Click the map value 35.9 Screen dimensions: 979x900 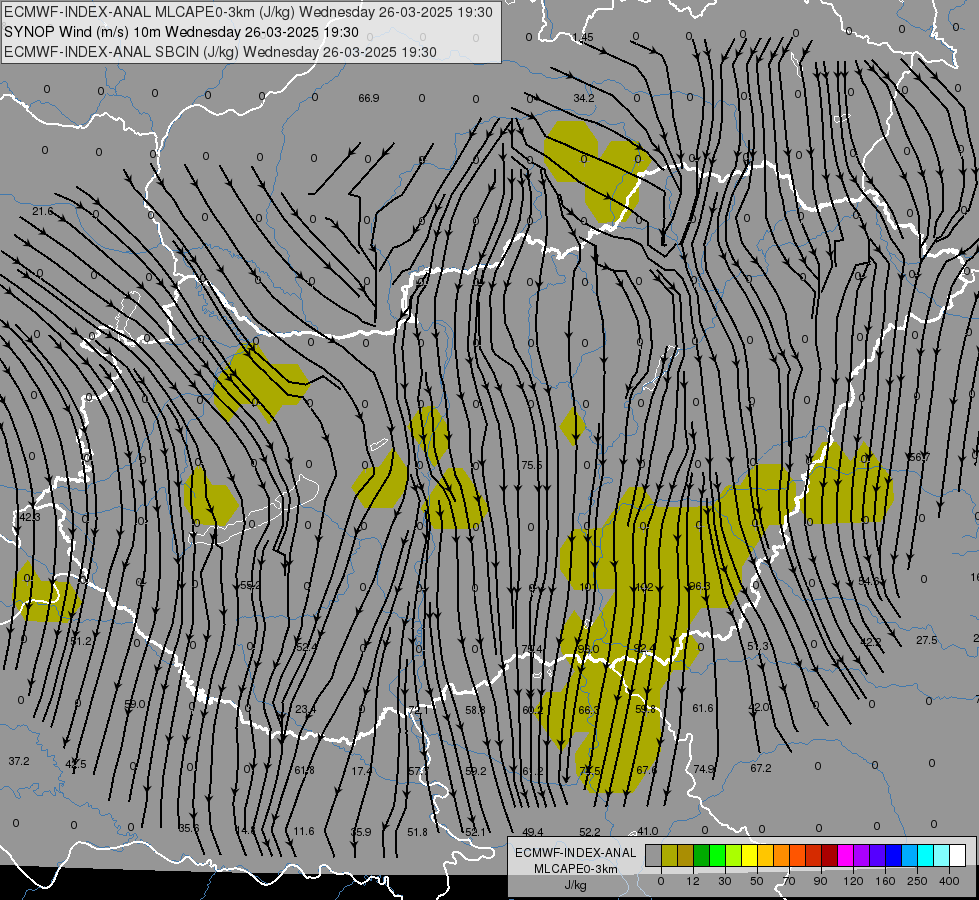coord(361,833)
